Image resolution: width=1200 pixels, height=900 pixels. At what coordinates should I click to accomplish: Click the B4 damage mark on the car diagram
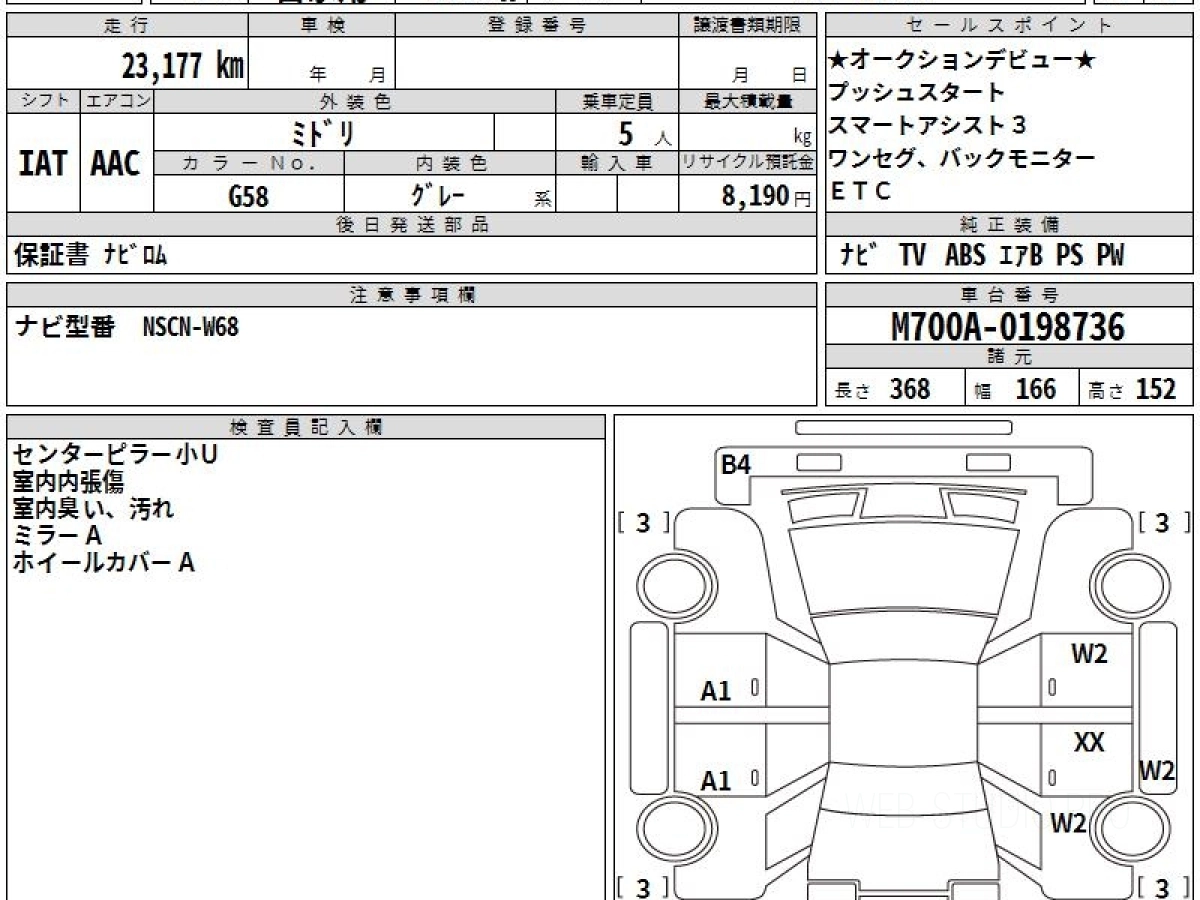click(736, 465)
